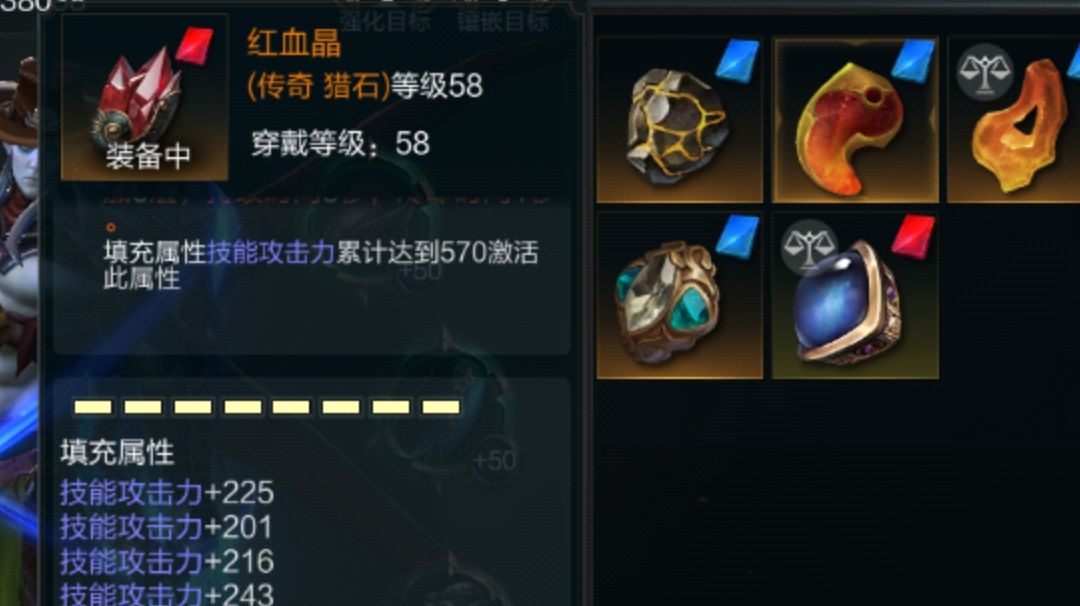This screenshot has width=1080, height=606.
Task: Click the first yellow fill segment bar
Action: pyautogui.click(x=93, y=407)
